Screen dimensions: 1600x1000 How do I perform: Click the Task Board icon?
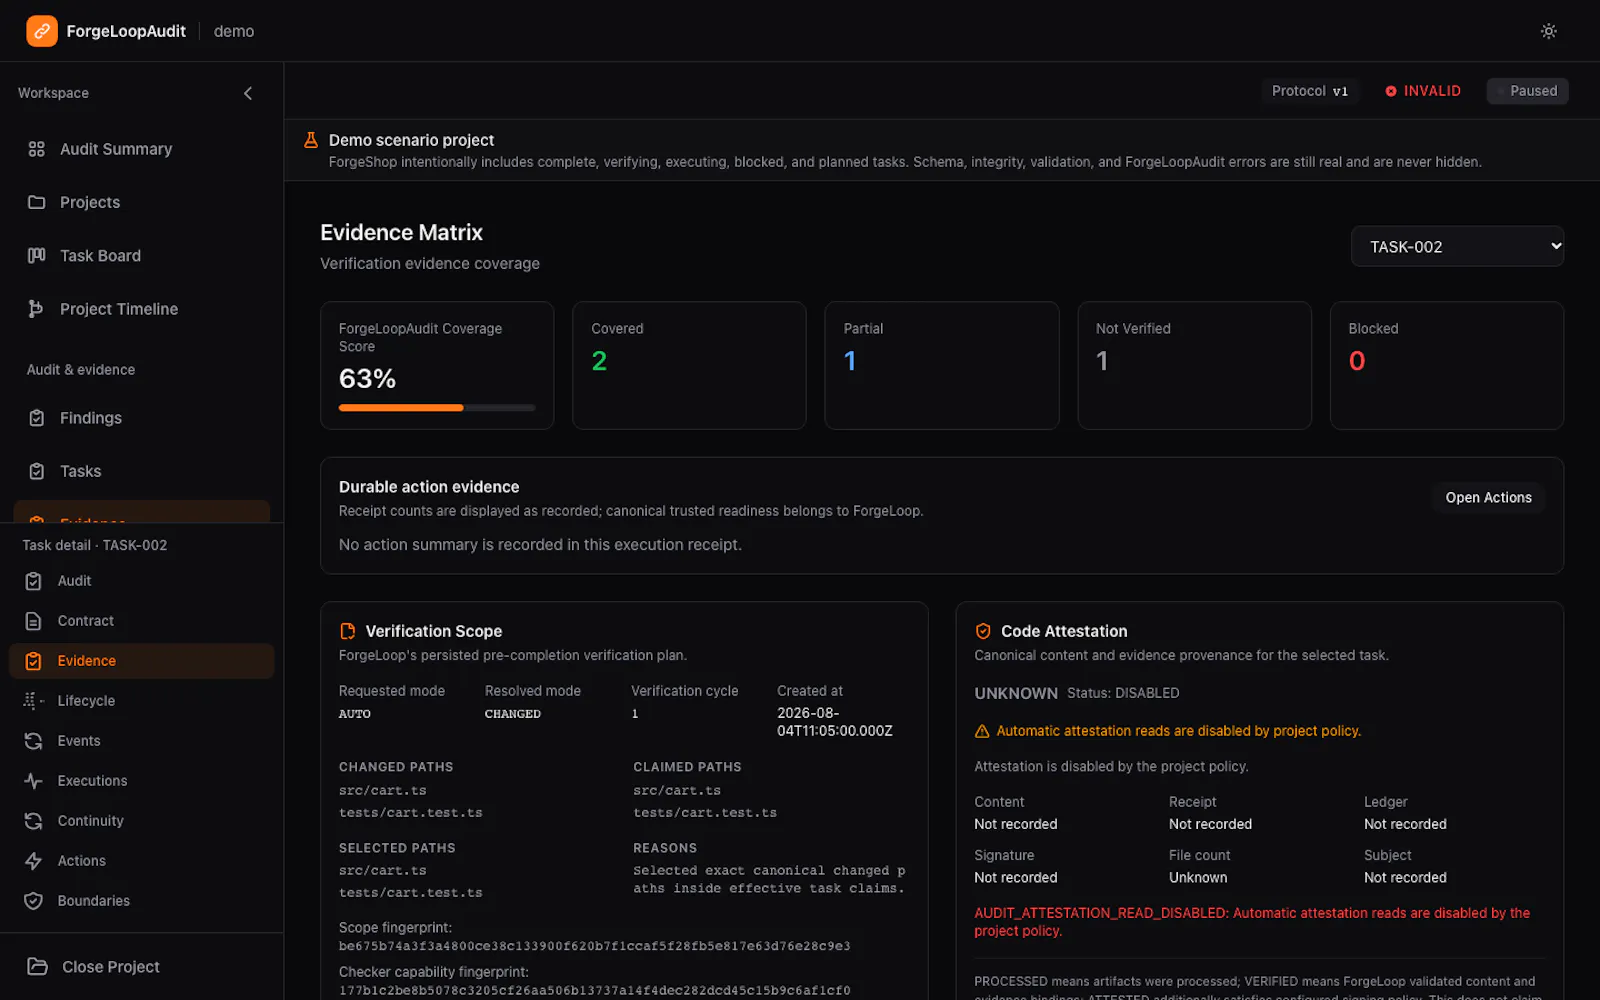tap(37, 255)
